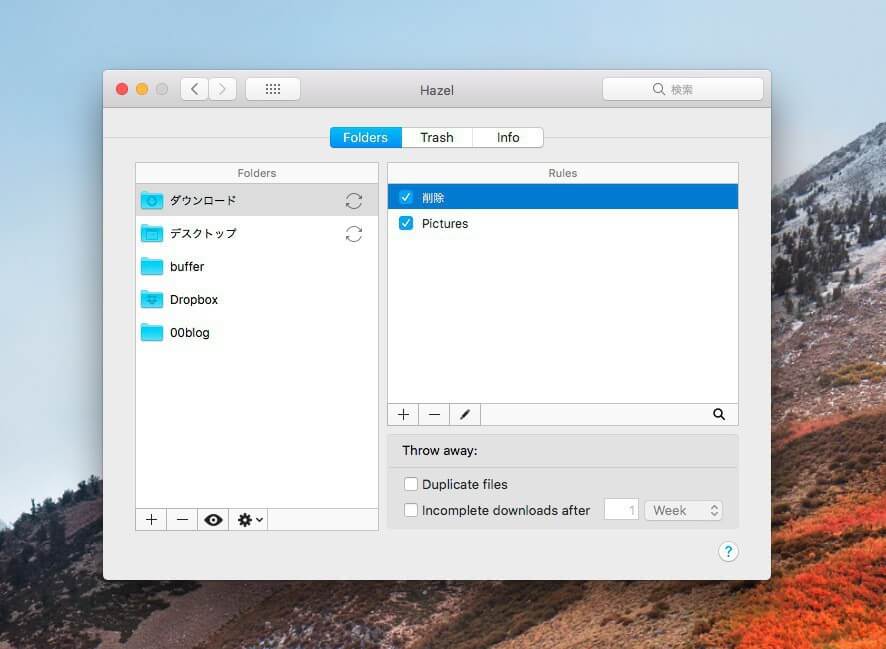The width and height of the screenshot is (886, 649).
Task: Uncheck the 削除 rule checkbox
Action: [x=406, y=197]
